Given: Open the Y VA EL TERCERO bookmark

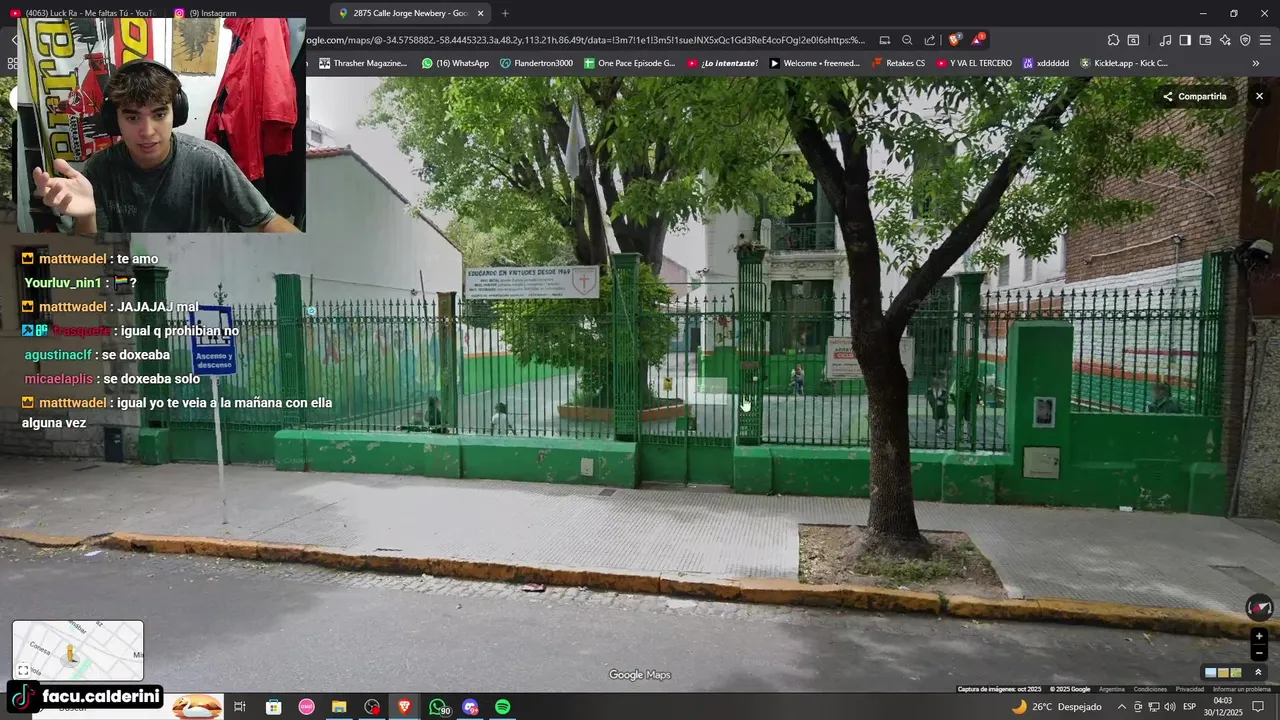Looking at the screenshot, I should (974, 63).
